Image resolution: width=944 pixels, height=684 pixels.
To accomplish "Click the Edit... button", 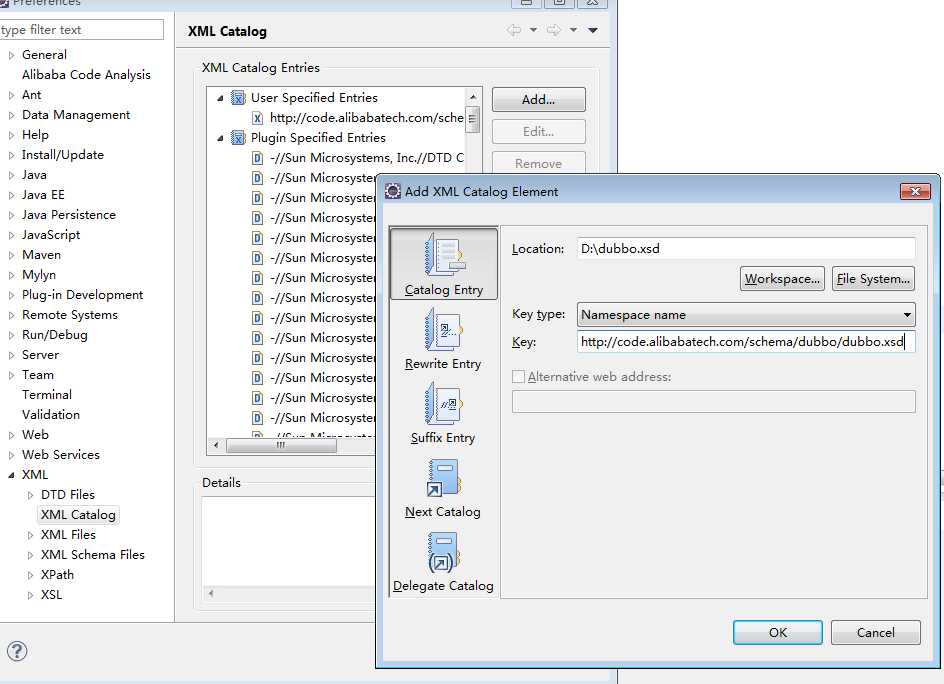I will click(x=539, y=131).
